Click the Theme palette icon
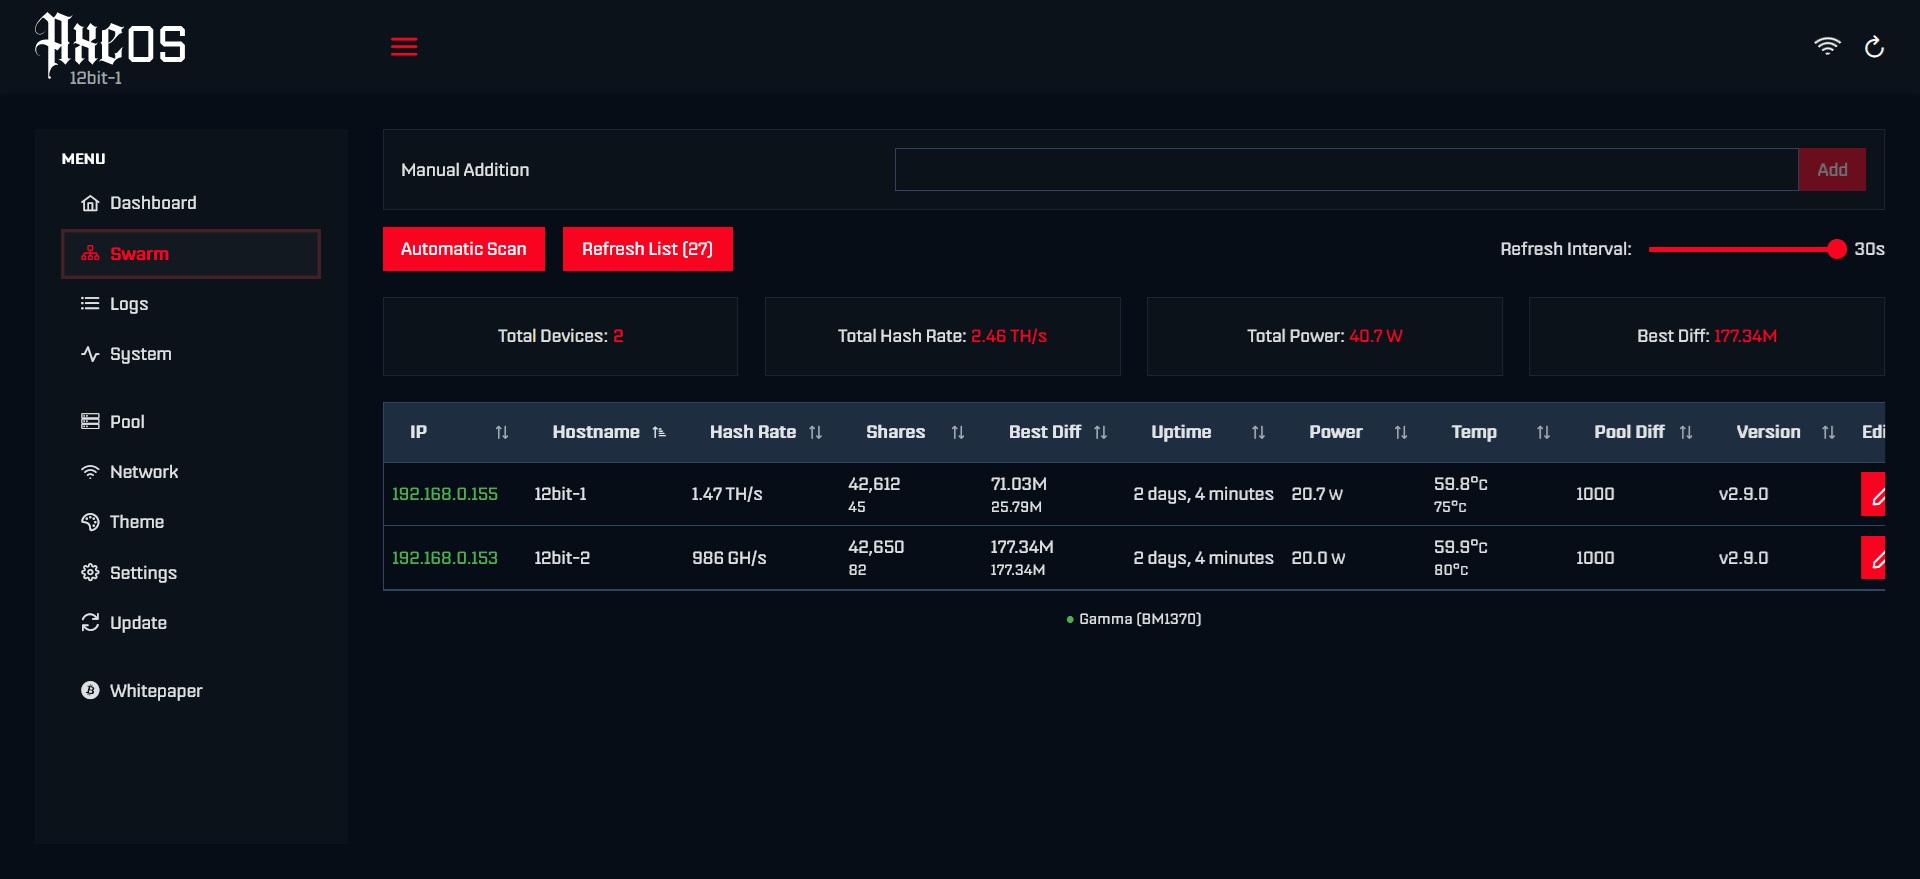The height and width of the screenshot is (879, 1920). tap(90, 522)
